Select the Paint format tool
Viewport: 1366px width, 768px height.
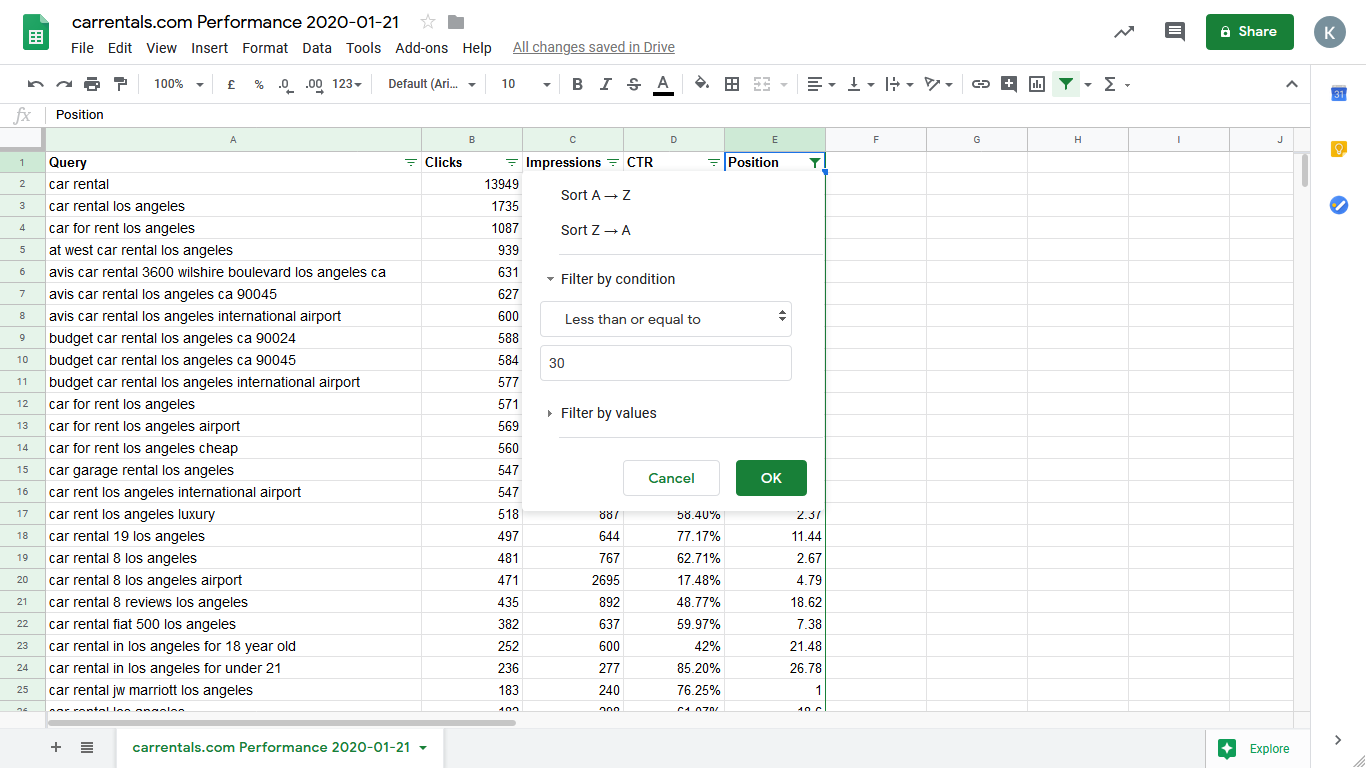(120, 84)
